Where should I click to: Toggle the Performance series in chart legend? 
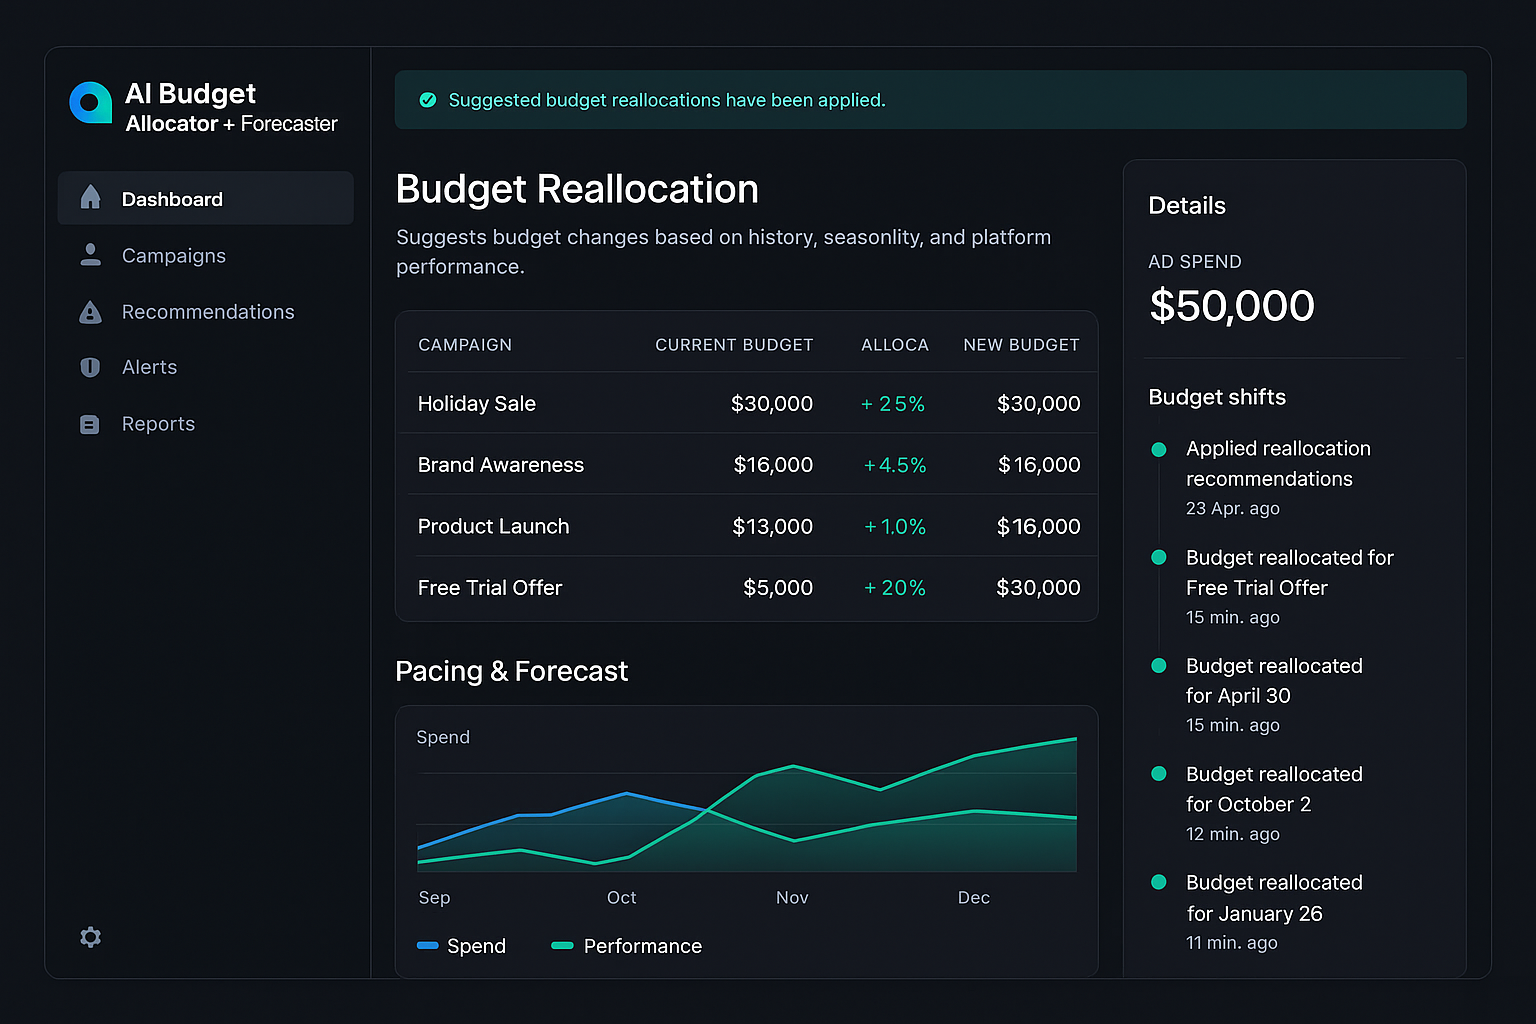[625, 945]
